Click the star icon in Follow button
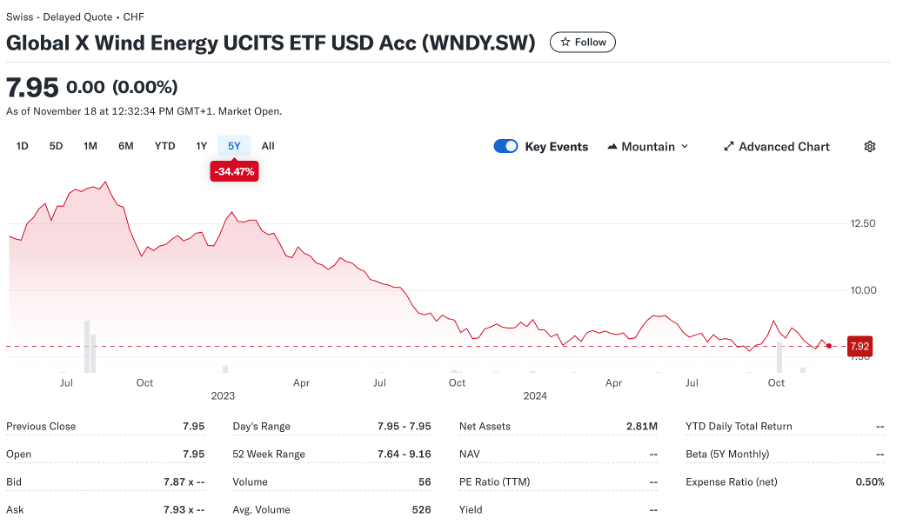The height and width of the screenshot is (532, 904). (x=565, y=42)
